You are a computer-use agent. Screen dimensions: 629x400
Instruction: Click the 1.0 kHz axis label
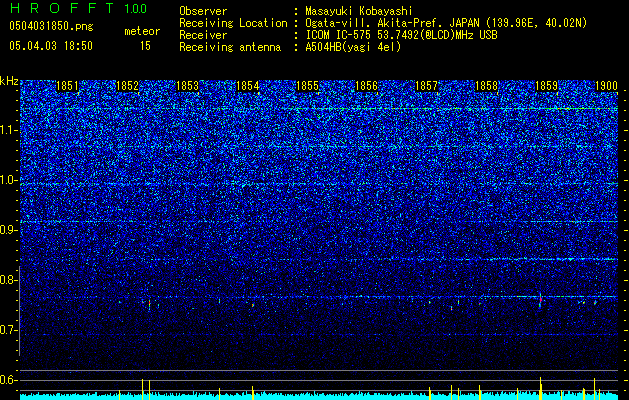click(x=9, y=180)
